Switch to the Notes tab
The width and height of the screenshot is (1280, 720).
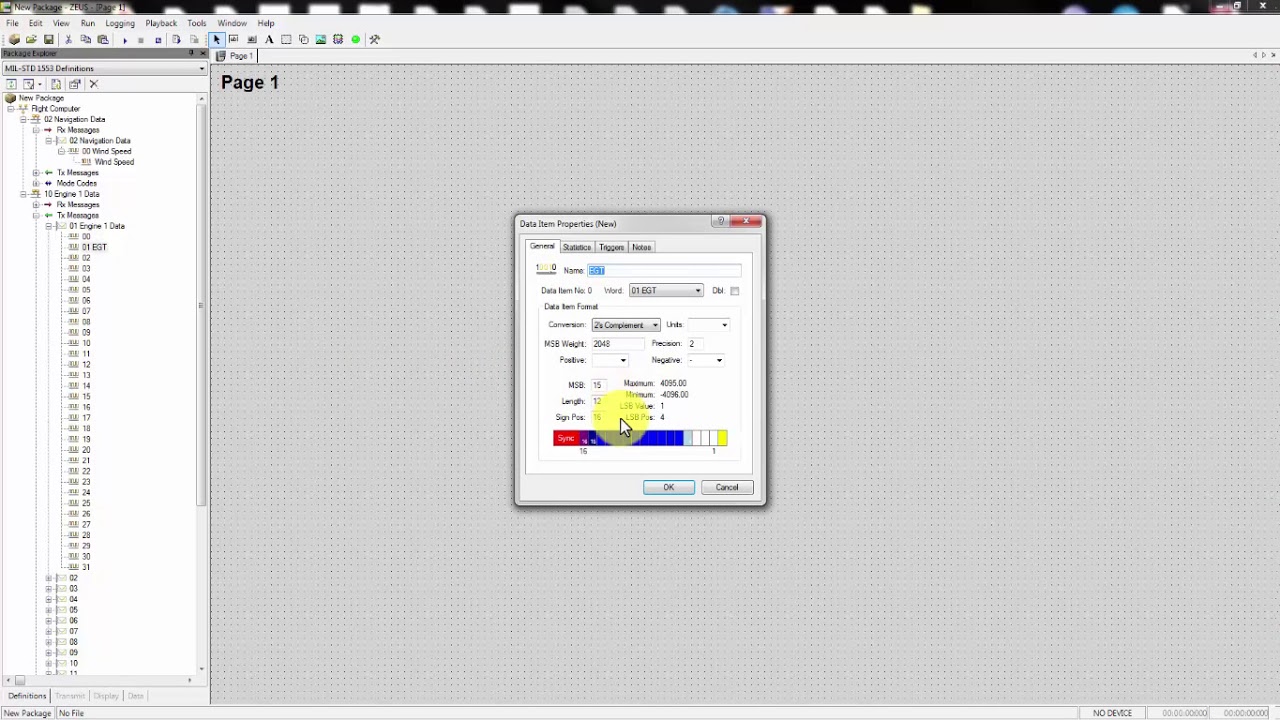click(x=641, y=247)
